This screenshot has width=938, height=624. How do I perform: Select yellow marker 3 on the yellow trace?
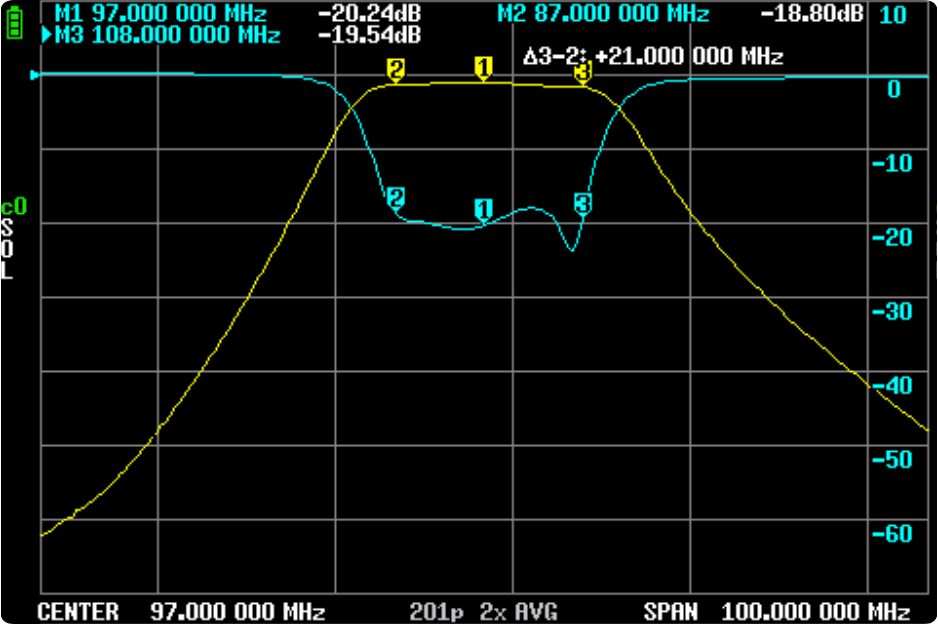(583, 72)
